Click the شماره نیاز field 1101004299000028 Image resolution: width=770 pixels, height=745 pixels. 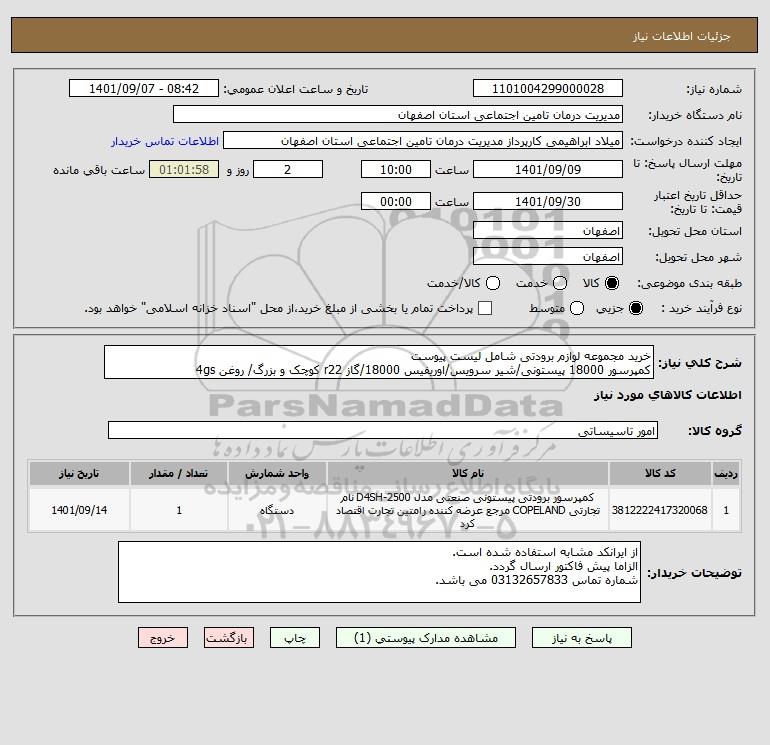(548, 88)
